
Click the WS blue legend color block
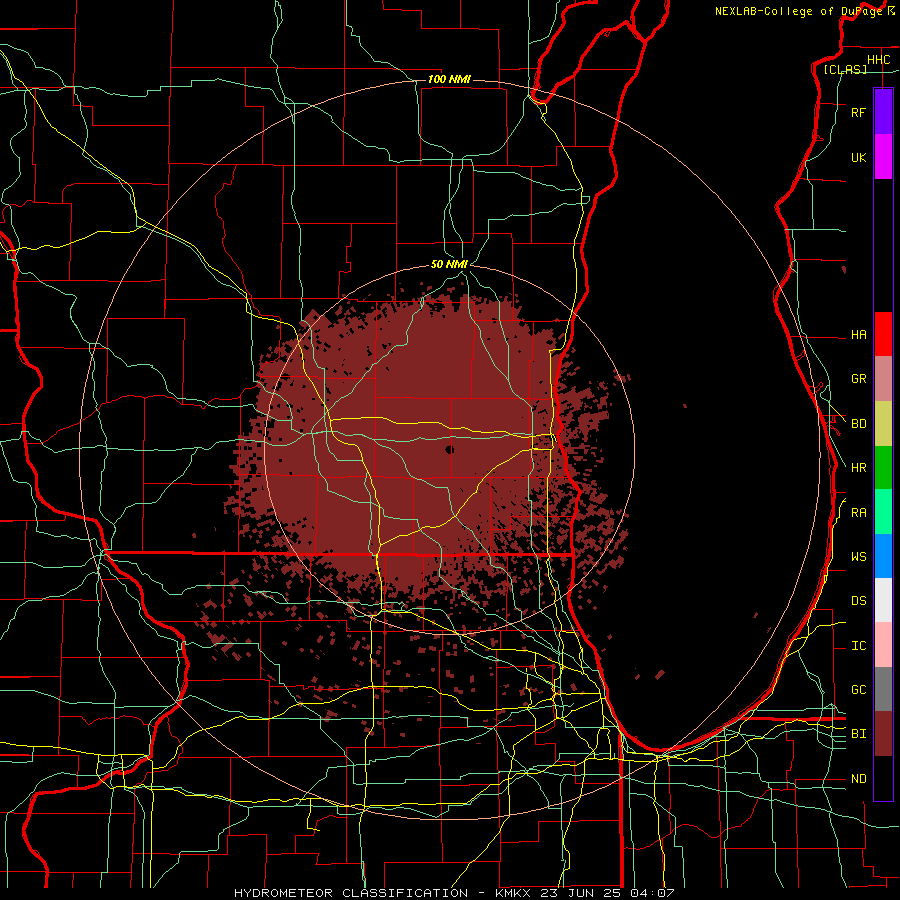point(883,556)
